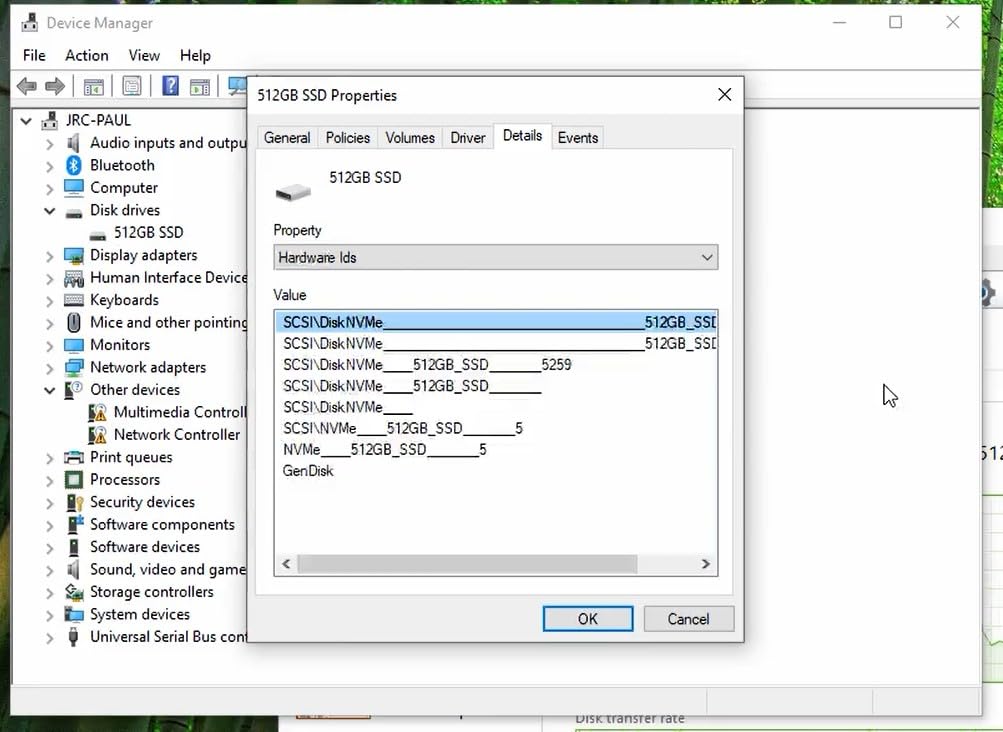Screen dimensions: 1003x732
Task: Open the Action menu
Action: (x=86, y=56)
